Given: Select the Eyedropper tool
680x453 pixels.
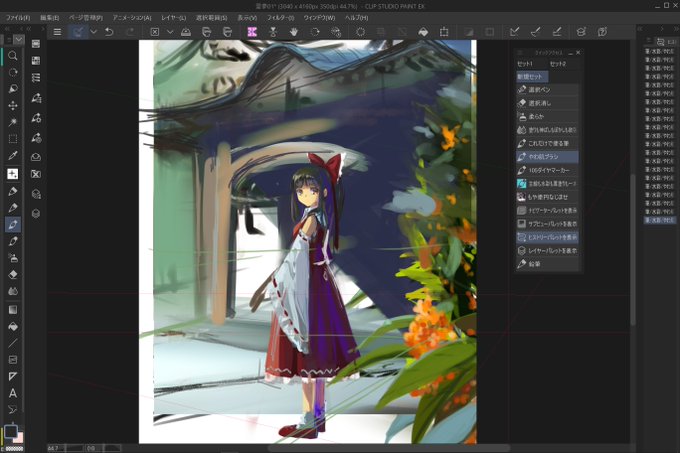Looking at the screenshot, I should point(13,155).
